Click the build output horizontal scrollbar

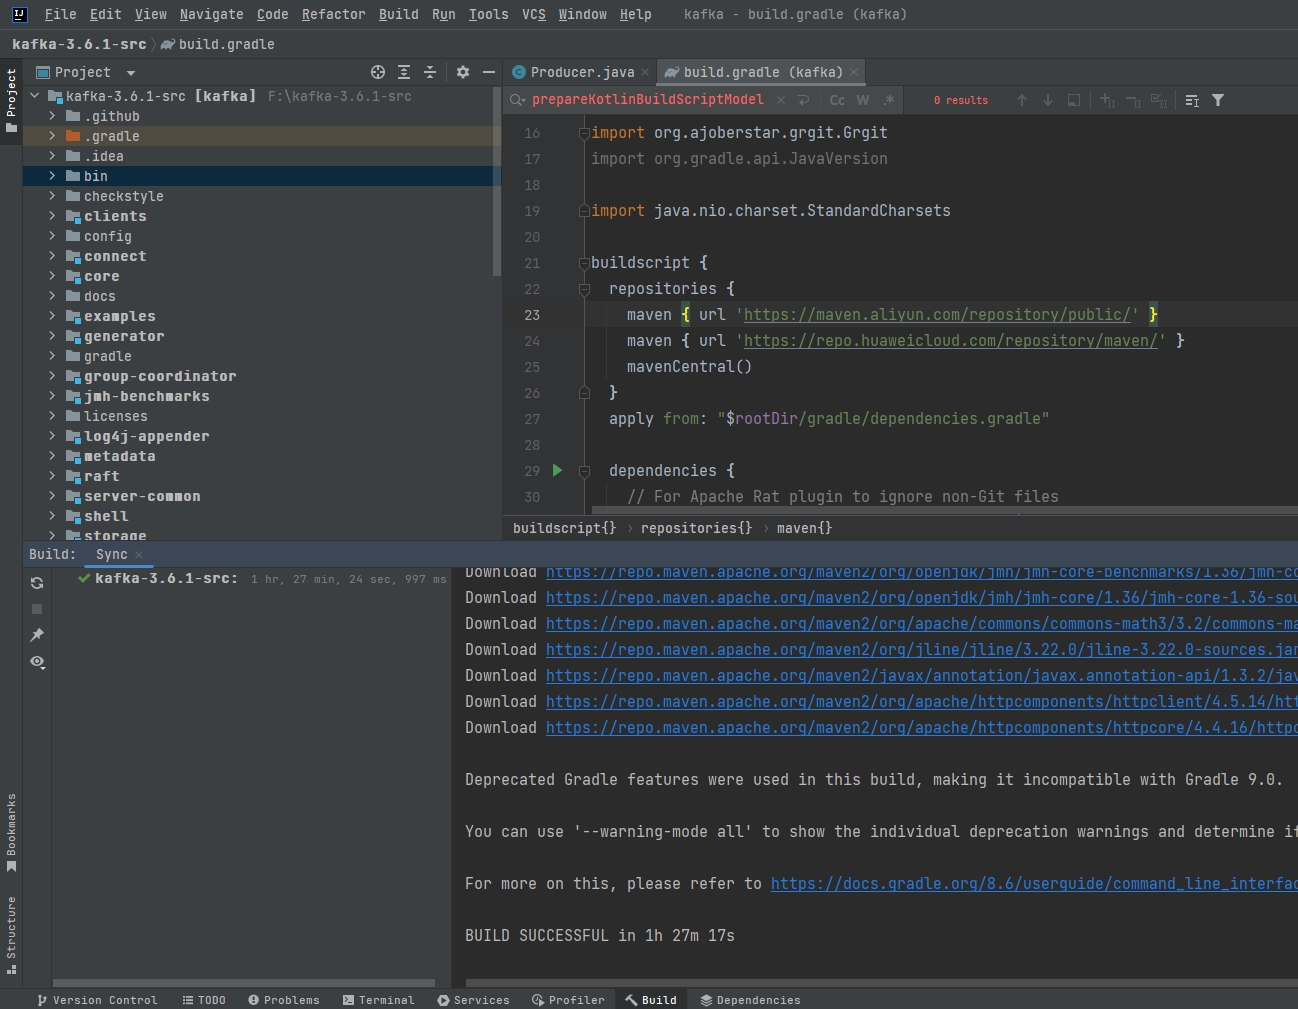[880, 983]
